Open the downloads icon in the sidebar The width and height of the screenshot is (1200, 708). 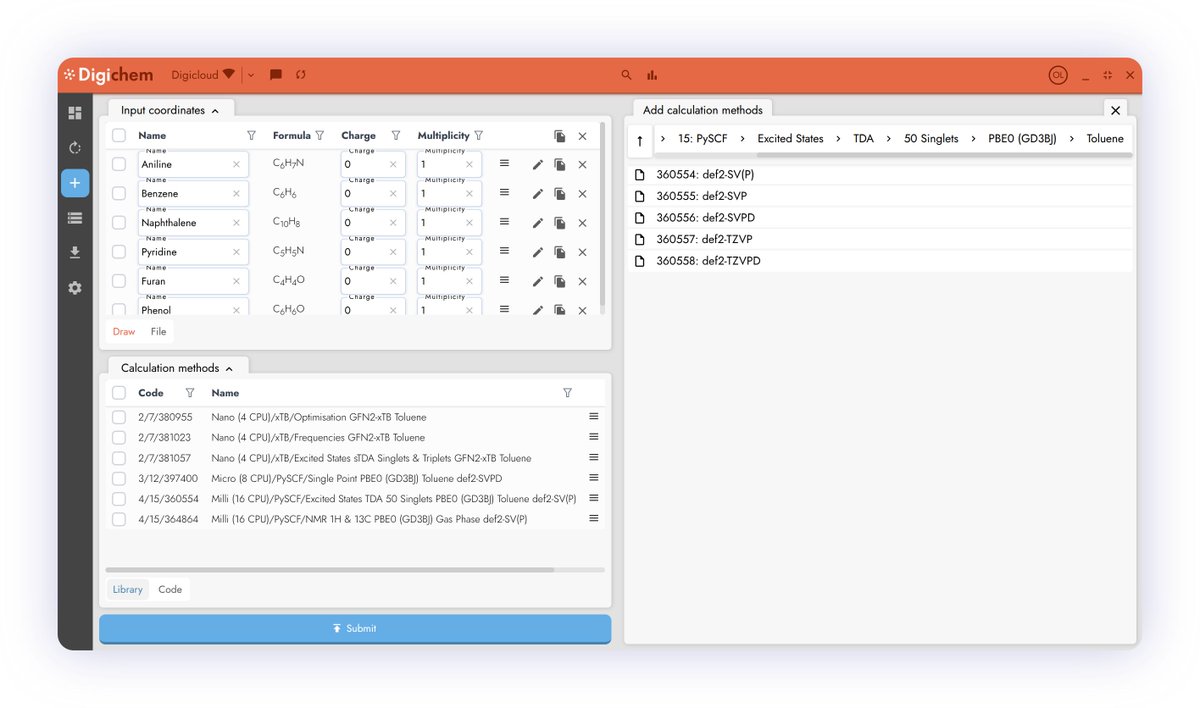coord(75,253)
